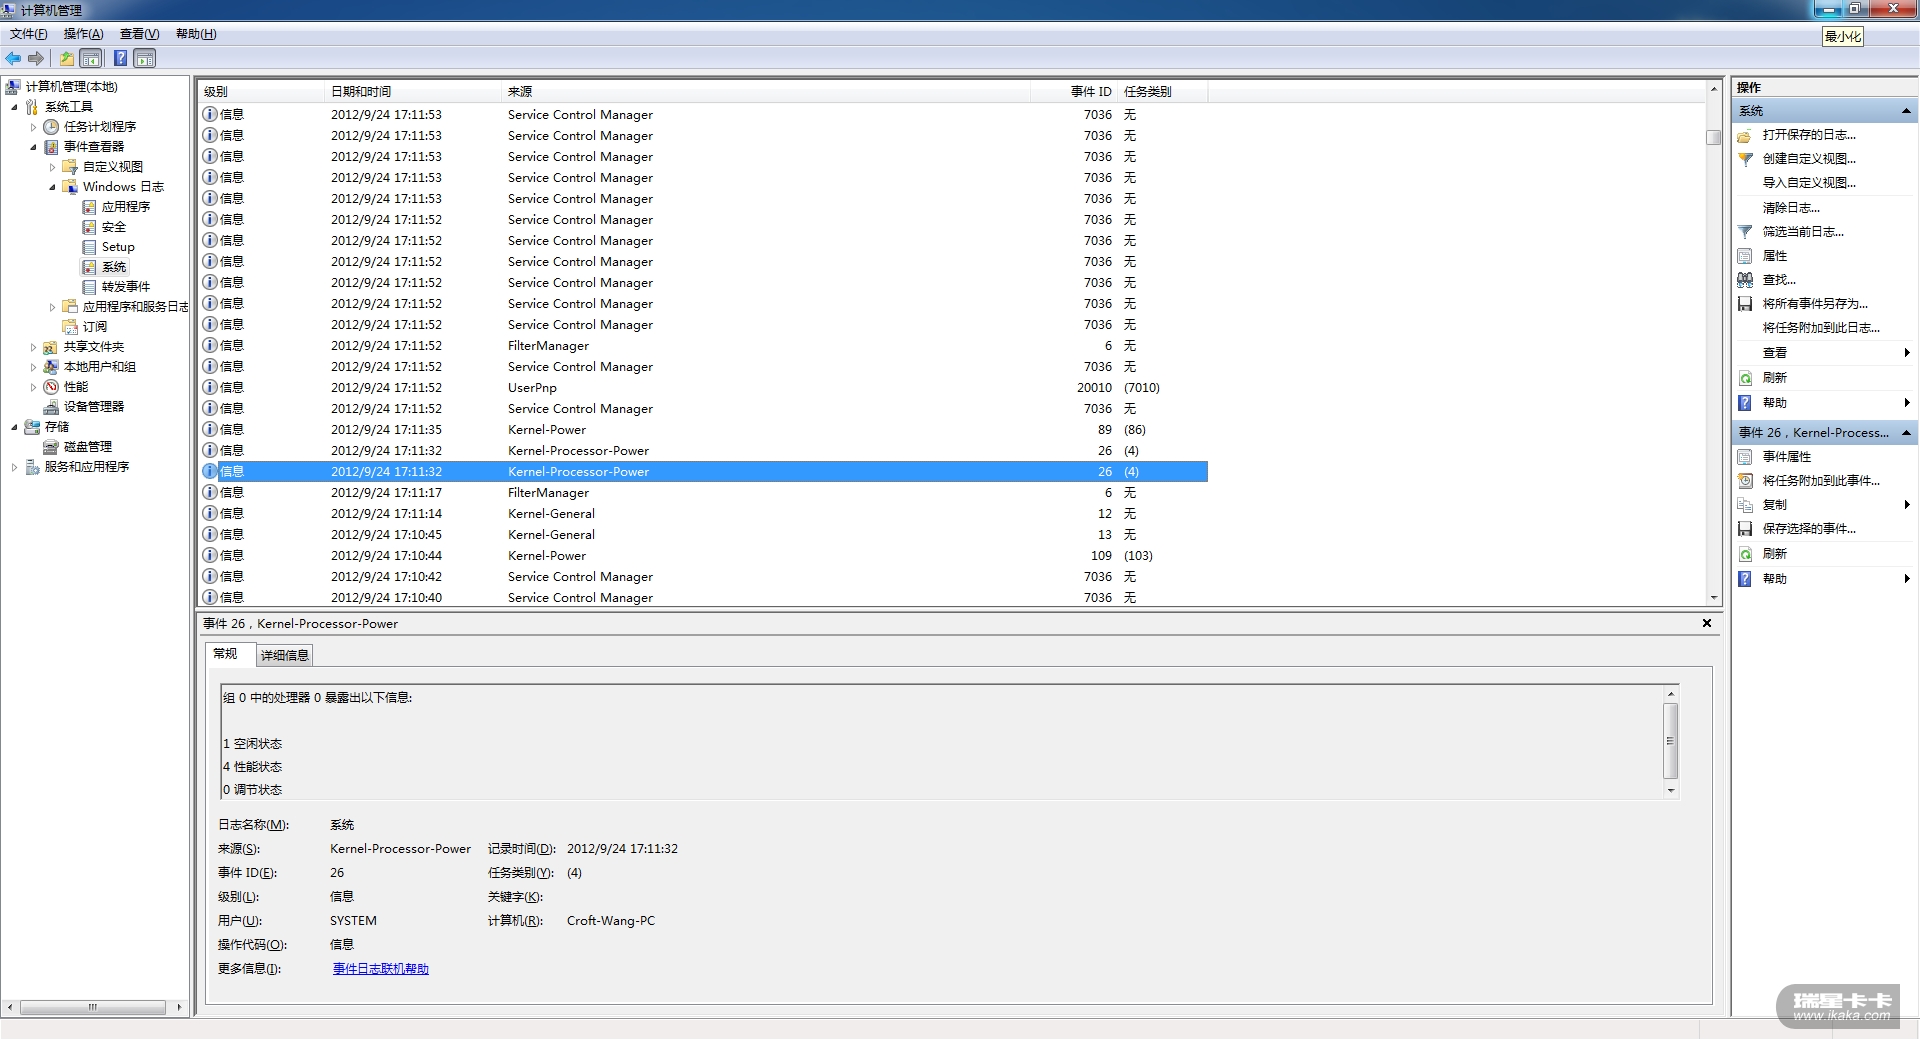This screenshot has width=1920, height=1040.
Task: Open the 帮助(H) menu in menu bar
Action: [196, 34]
